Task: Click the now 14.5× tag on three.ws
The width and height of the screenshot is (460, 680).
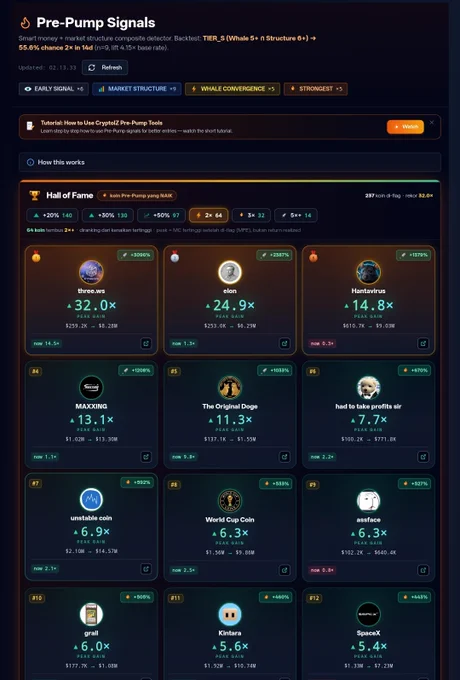Action: pos(46,343)
